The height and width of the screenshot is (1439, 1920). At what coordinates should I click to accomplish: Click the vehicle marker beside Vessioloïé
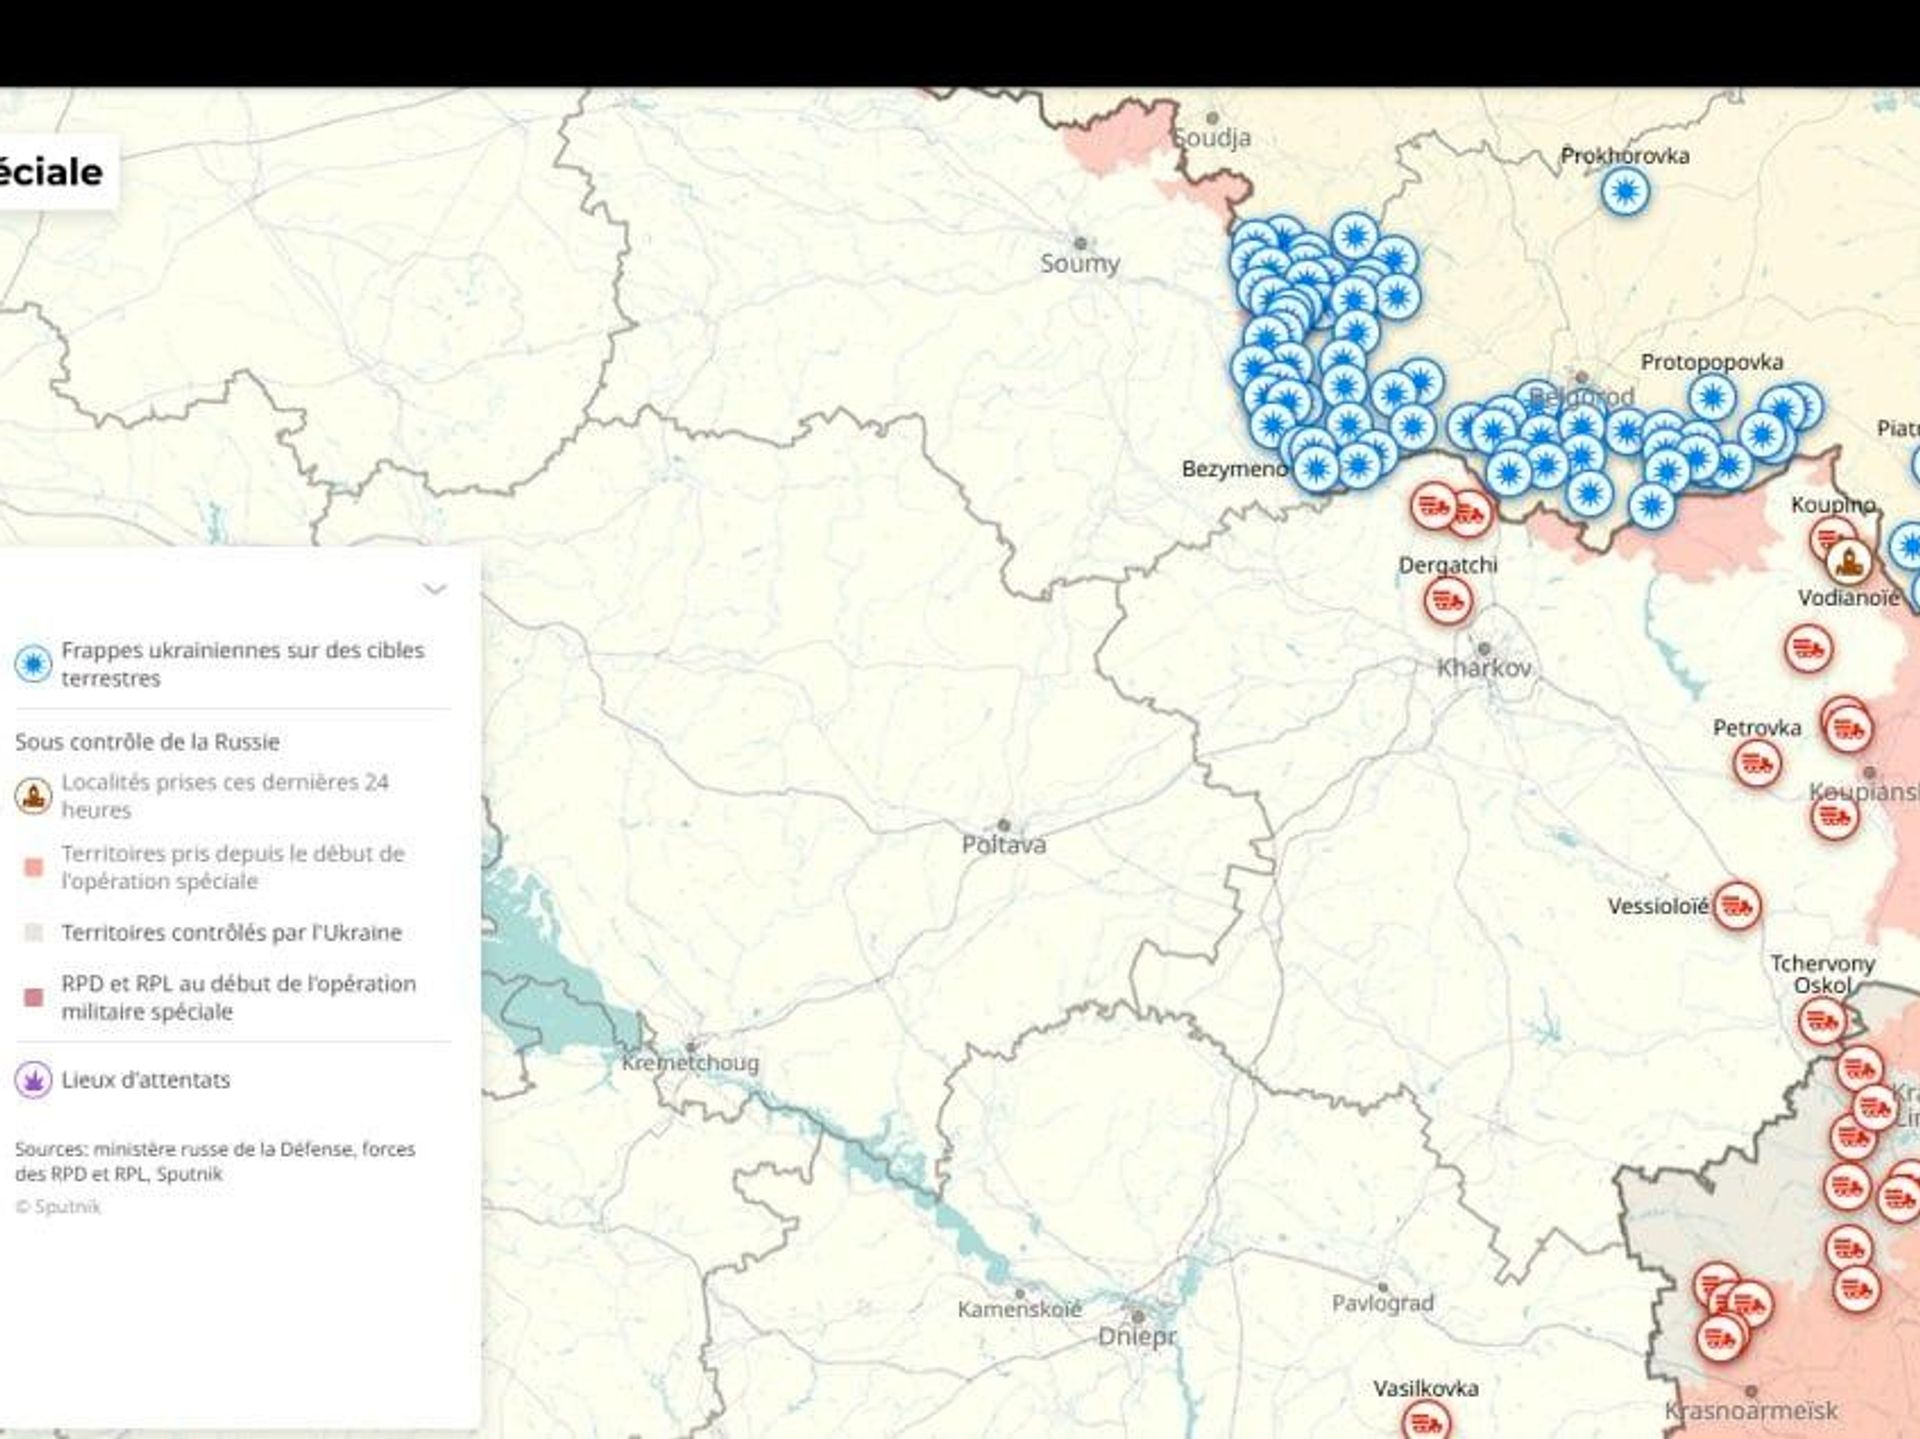click(x=1737, y=907)
